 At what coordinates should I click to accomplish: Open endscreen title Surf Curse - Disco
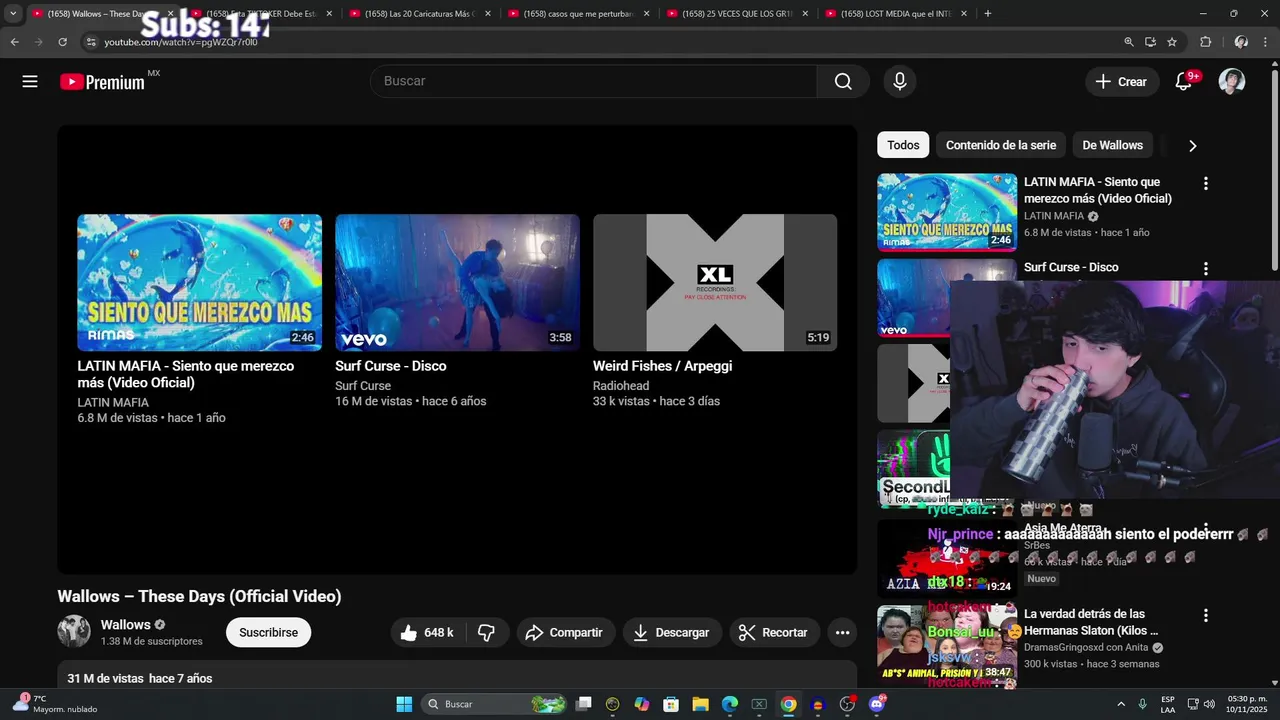pos(390,366)
